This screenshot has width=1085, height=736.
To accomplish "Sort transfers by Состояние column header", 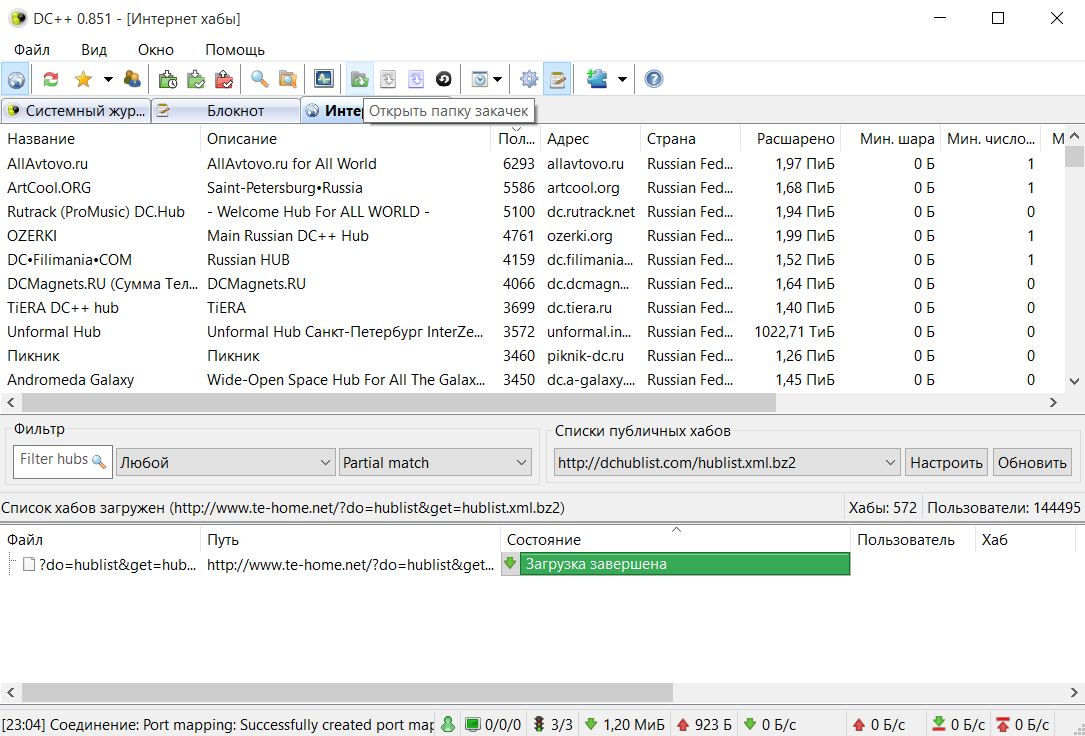I will pyautogui.click(x=675, y=540).
